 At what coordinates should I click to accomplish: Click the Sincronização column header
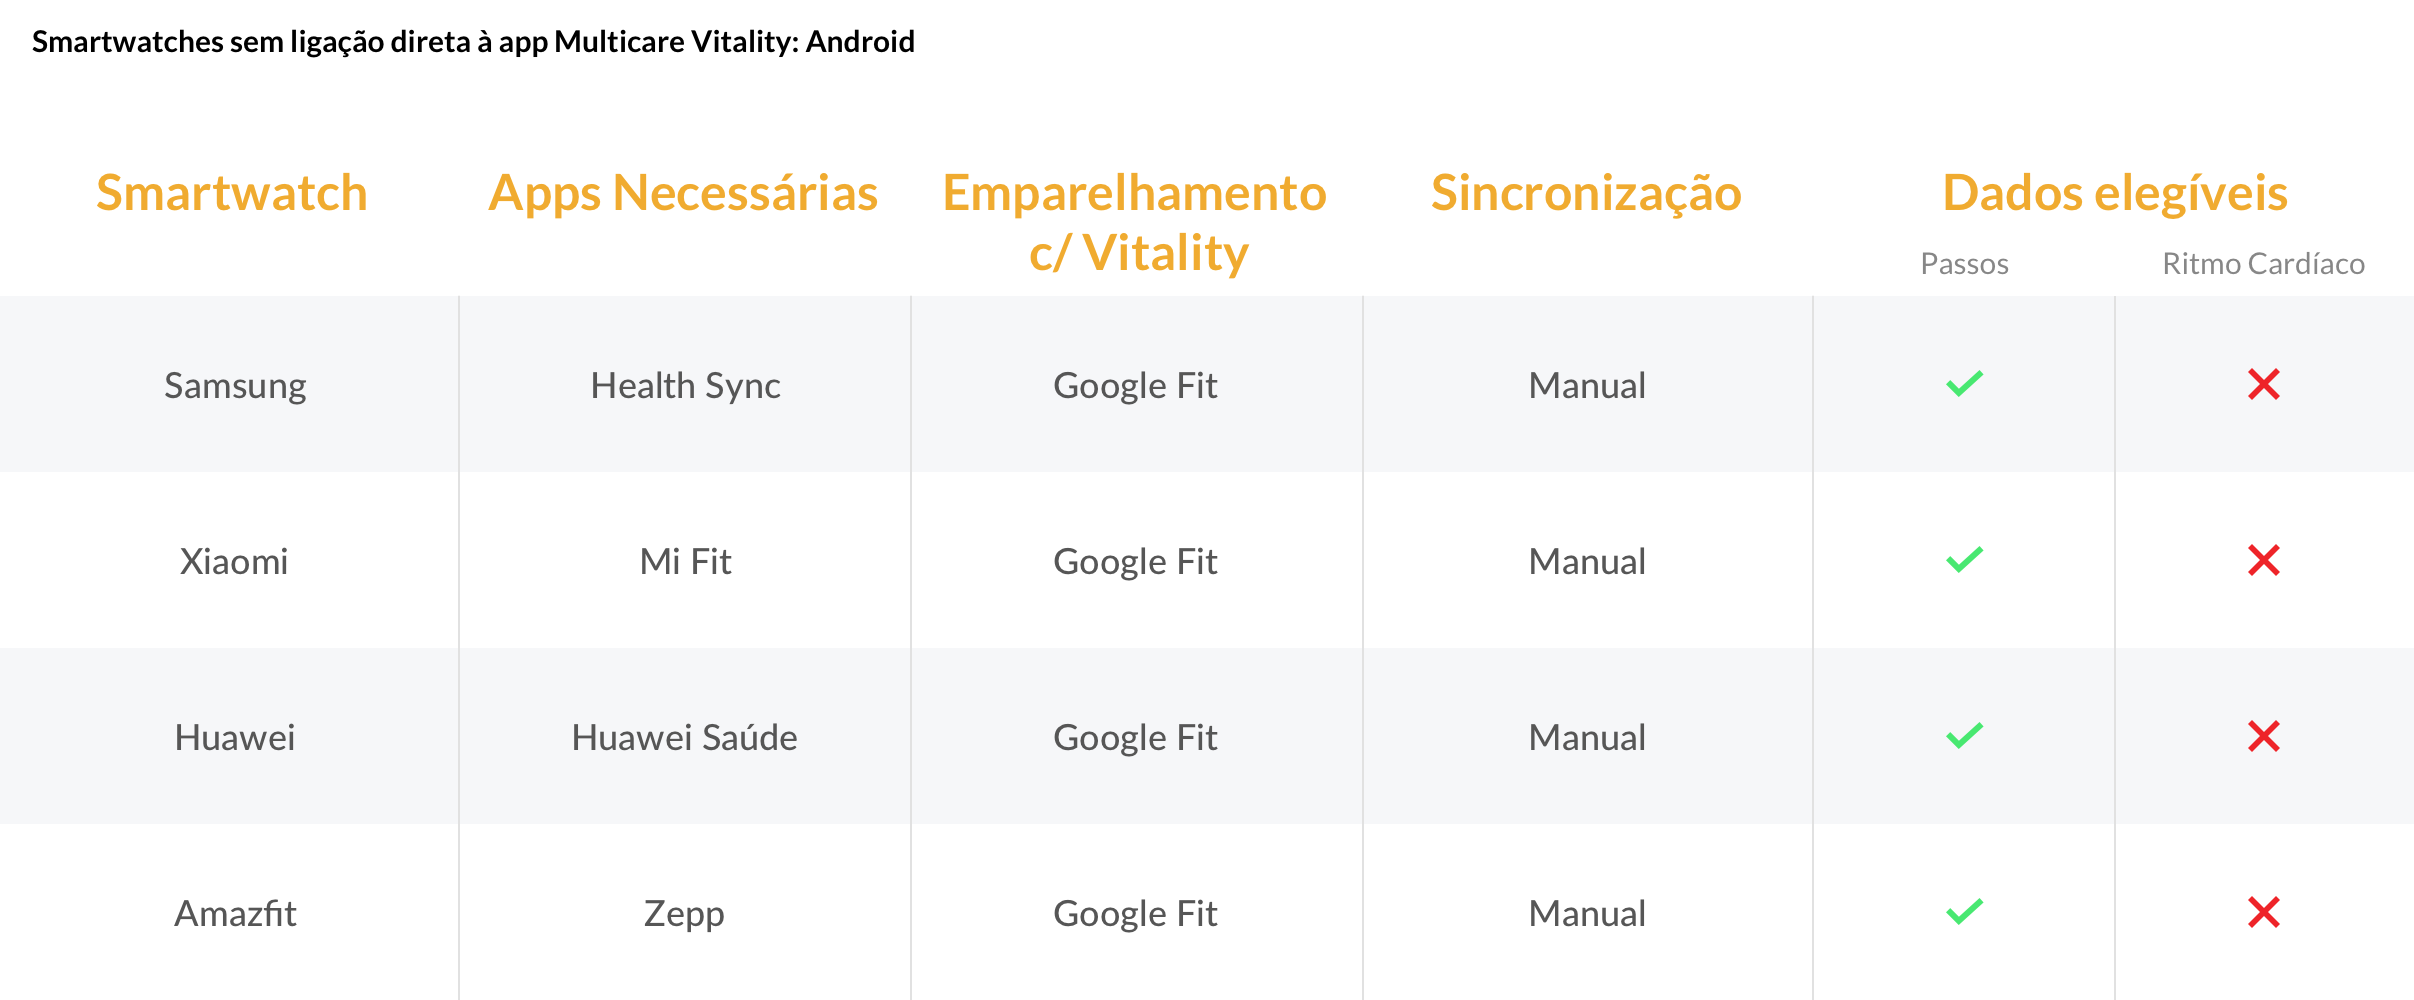coord(1586,195)
